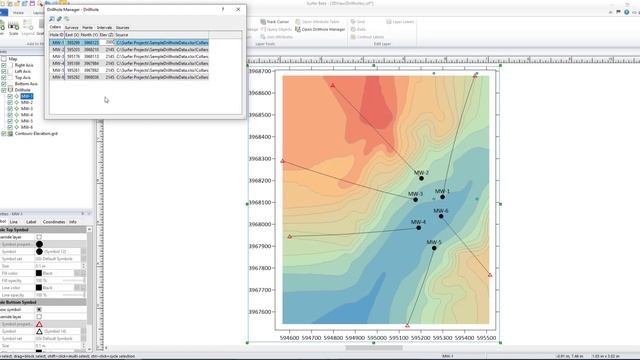Image resolution: width=640 pixels, height=360 pixels.
Task: Click the Contour Labels icon
Action: tap(353, 37)
